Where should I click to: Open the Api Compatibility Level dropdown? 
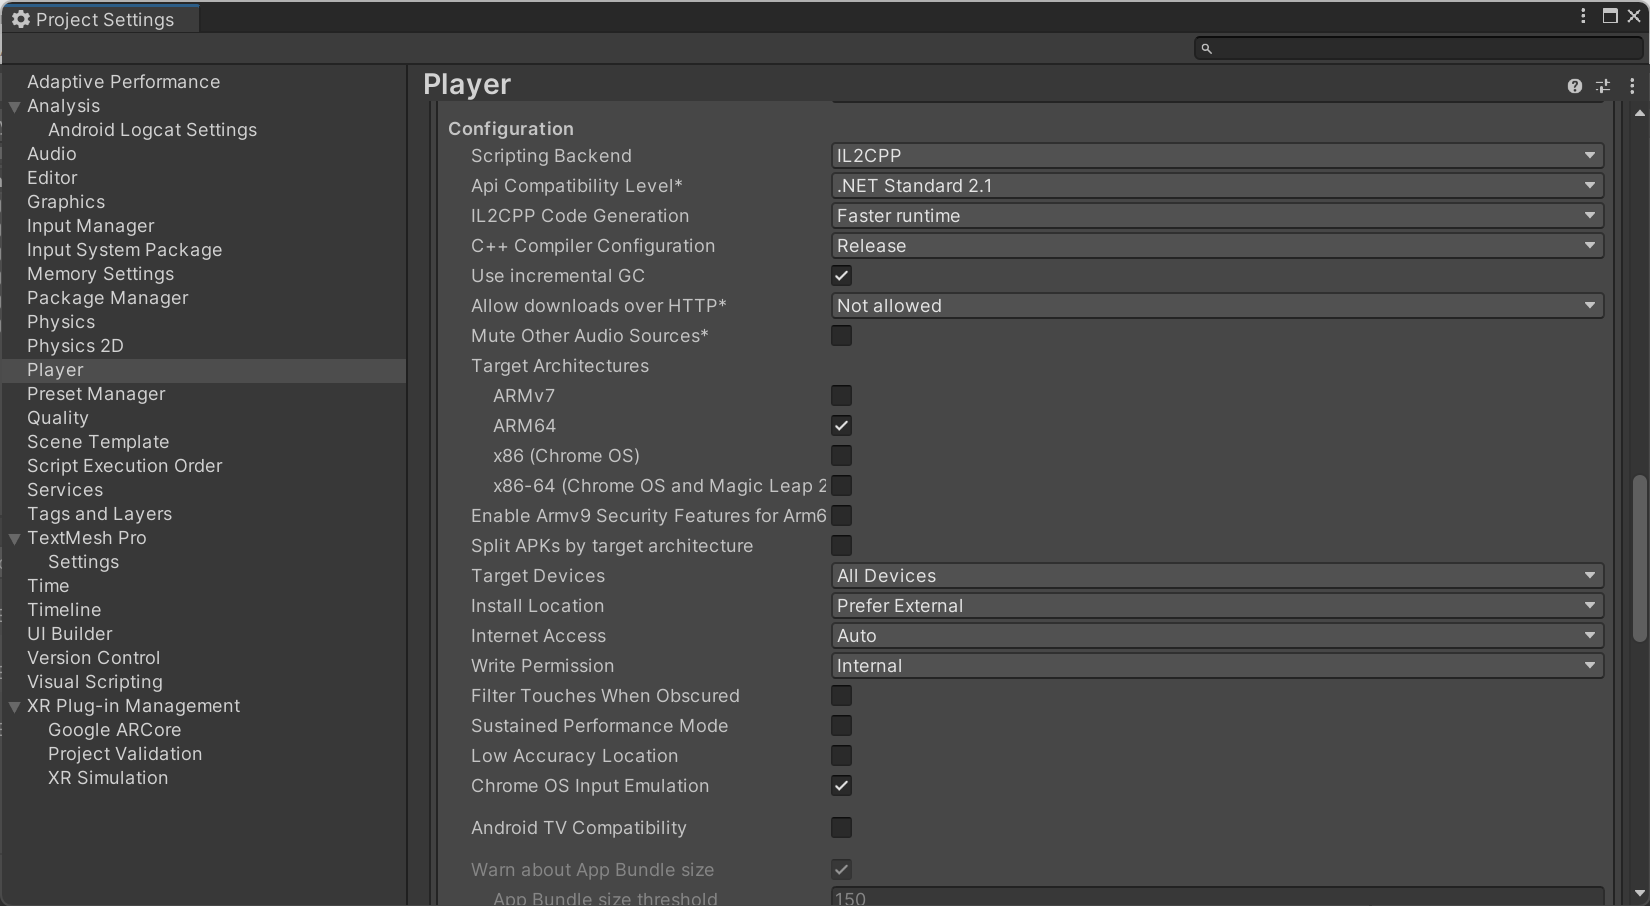(x=1216, y=186)
